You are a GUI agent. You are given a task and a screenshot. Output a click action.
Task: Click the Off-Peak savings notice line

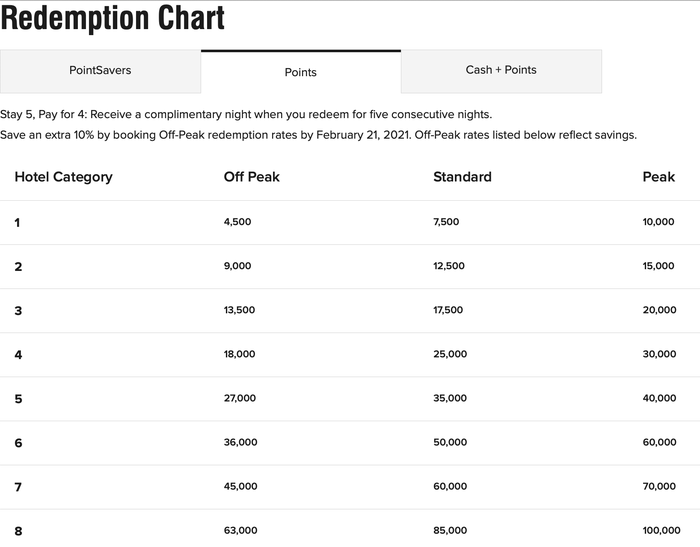[x=318, y=135]
